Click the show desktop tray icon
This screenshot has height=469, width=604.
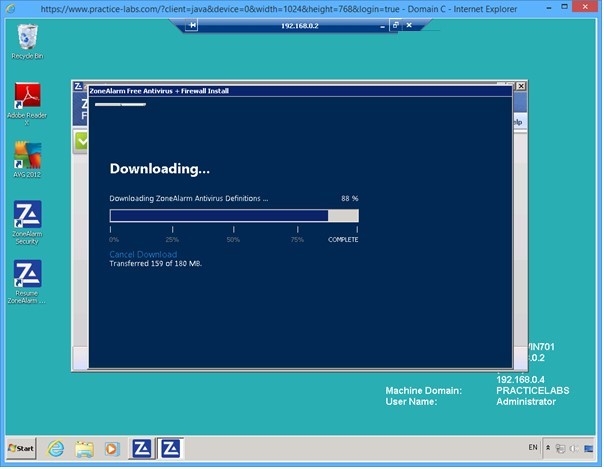point(588,448)
